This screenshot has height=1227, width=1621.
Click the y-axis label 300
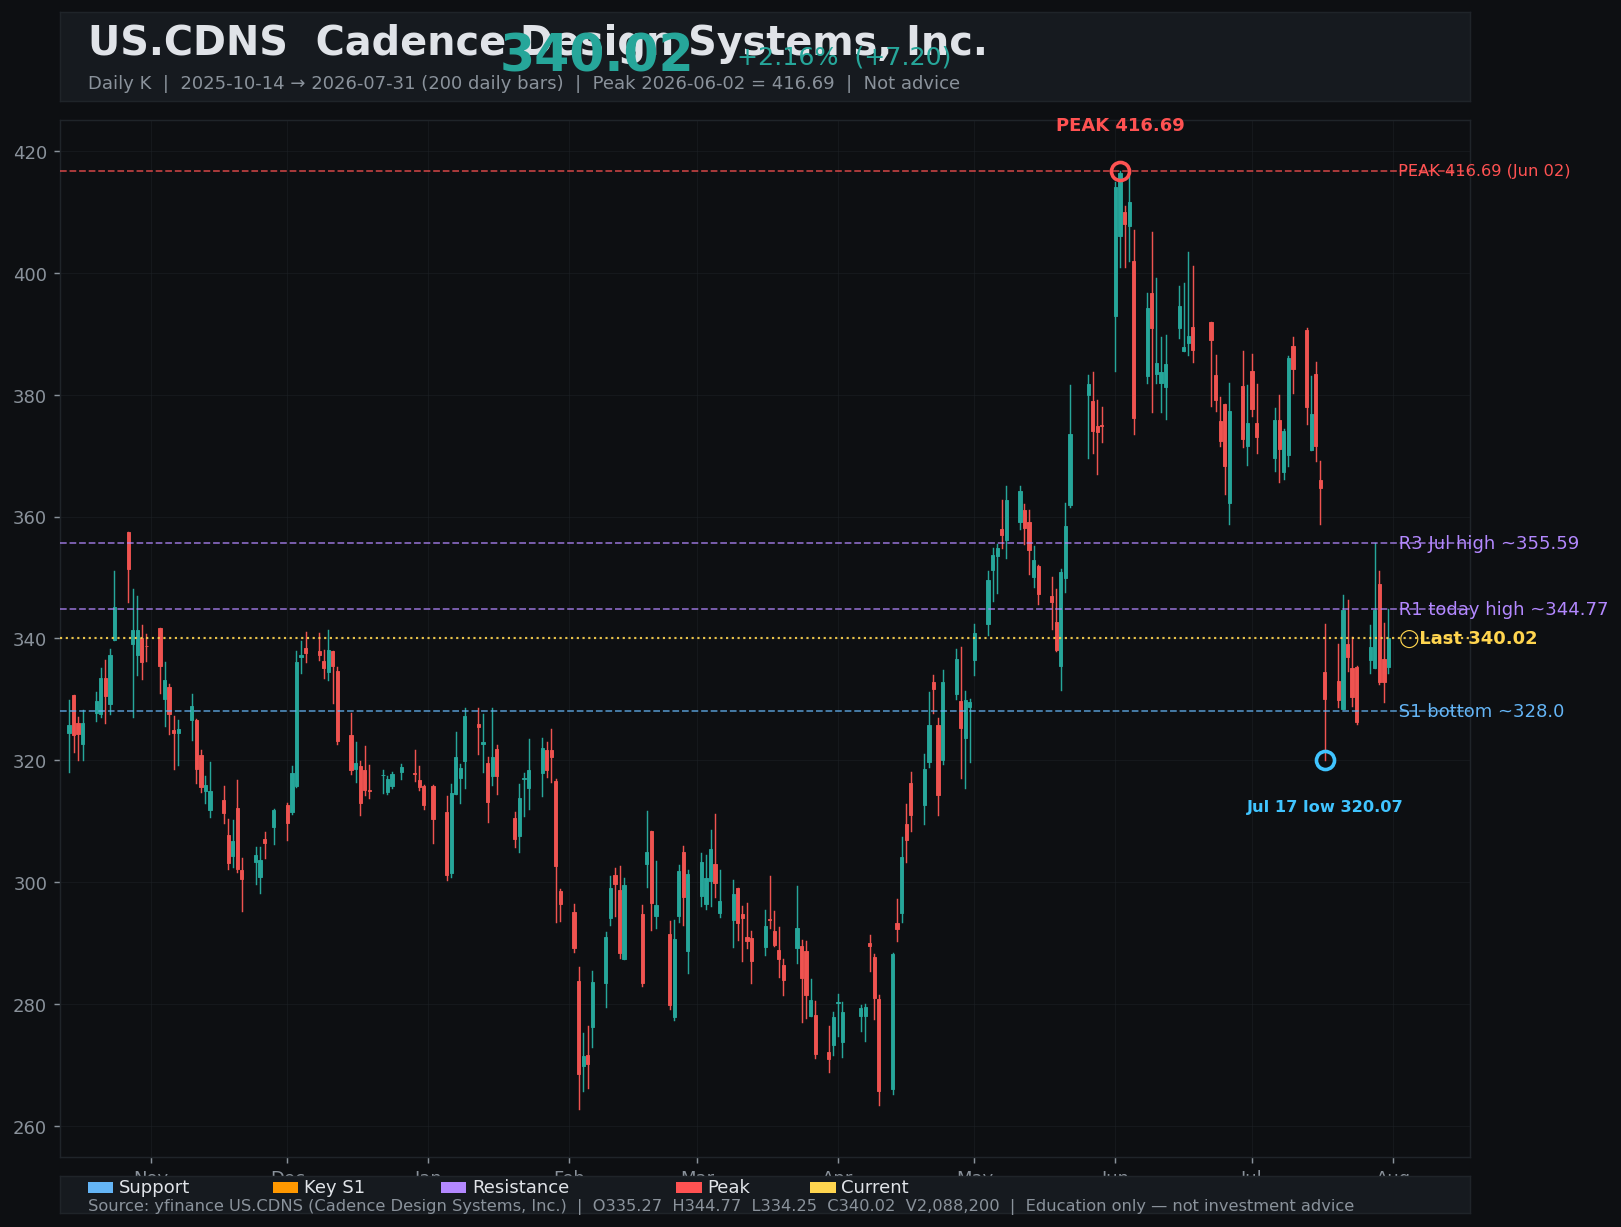pyautogui.click(x=32, y=883)
